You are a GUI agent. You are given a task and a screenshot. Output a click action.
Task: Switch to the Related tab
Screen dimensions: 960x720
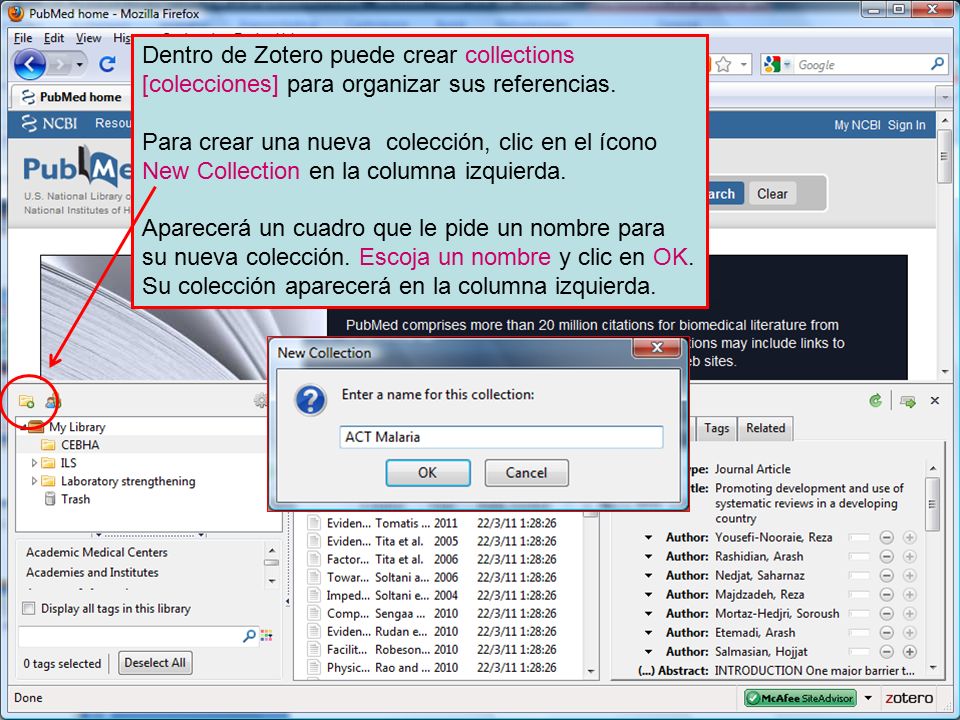(765, 428)
